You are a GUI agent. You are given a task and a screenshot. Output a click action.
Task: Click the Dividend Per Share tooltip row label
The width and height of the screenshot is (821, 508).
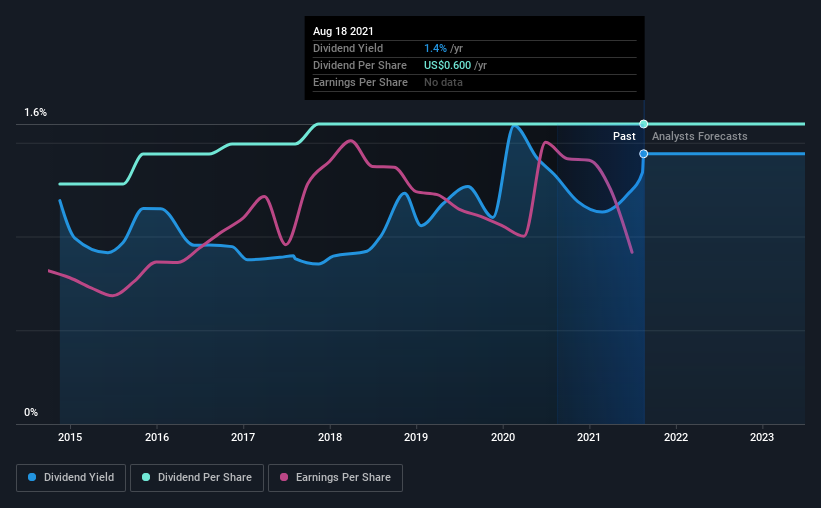point(360,65)
